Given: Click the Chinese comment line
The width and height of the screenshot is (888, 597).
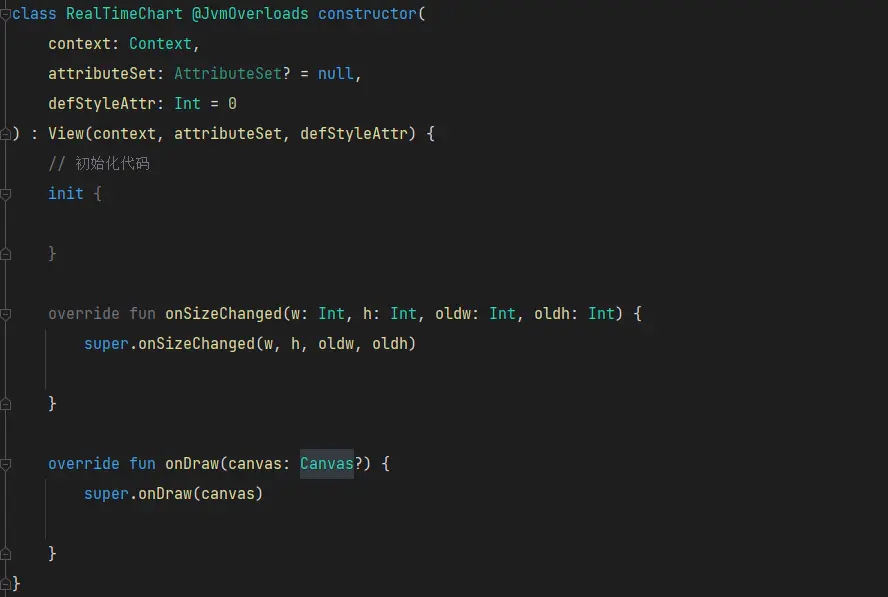Looking at the screenshot, I should 99,164.
